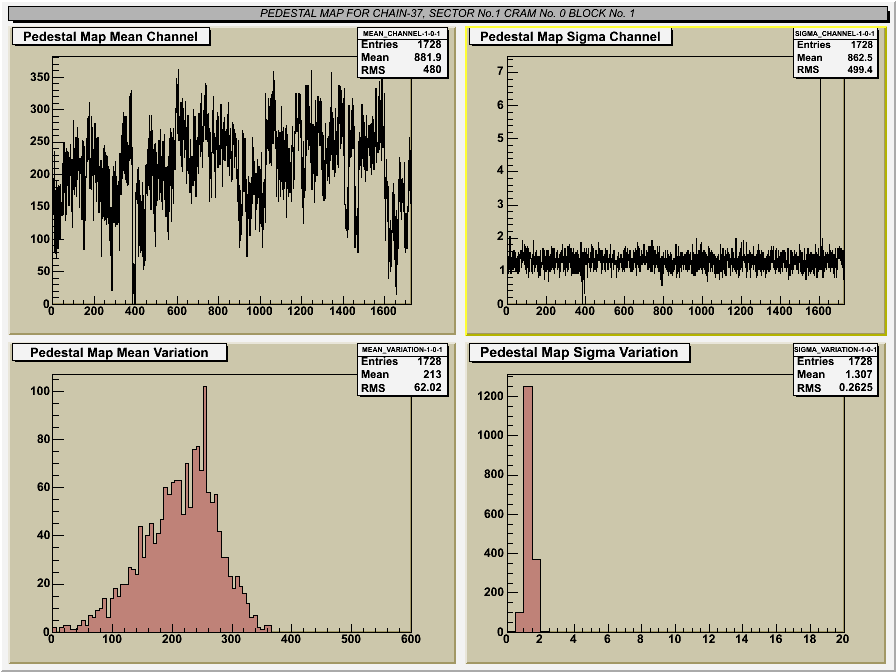
Task: Click y-axis label 7 on Sigma Channel plot
Action: point(501,71)
